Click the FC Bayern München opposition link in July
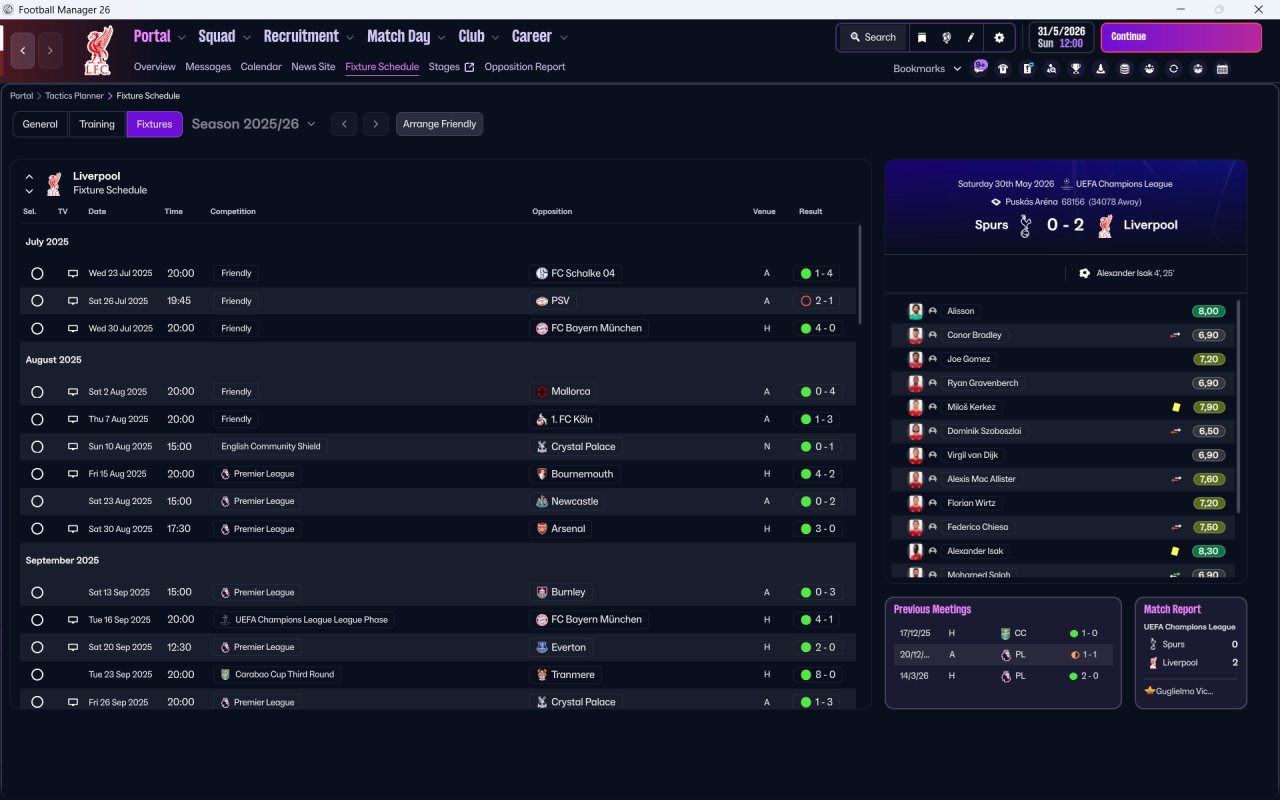 [x=590, y=328]
